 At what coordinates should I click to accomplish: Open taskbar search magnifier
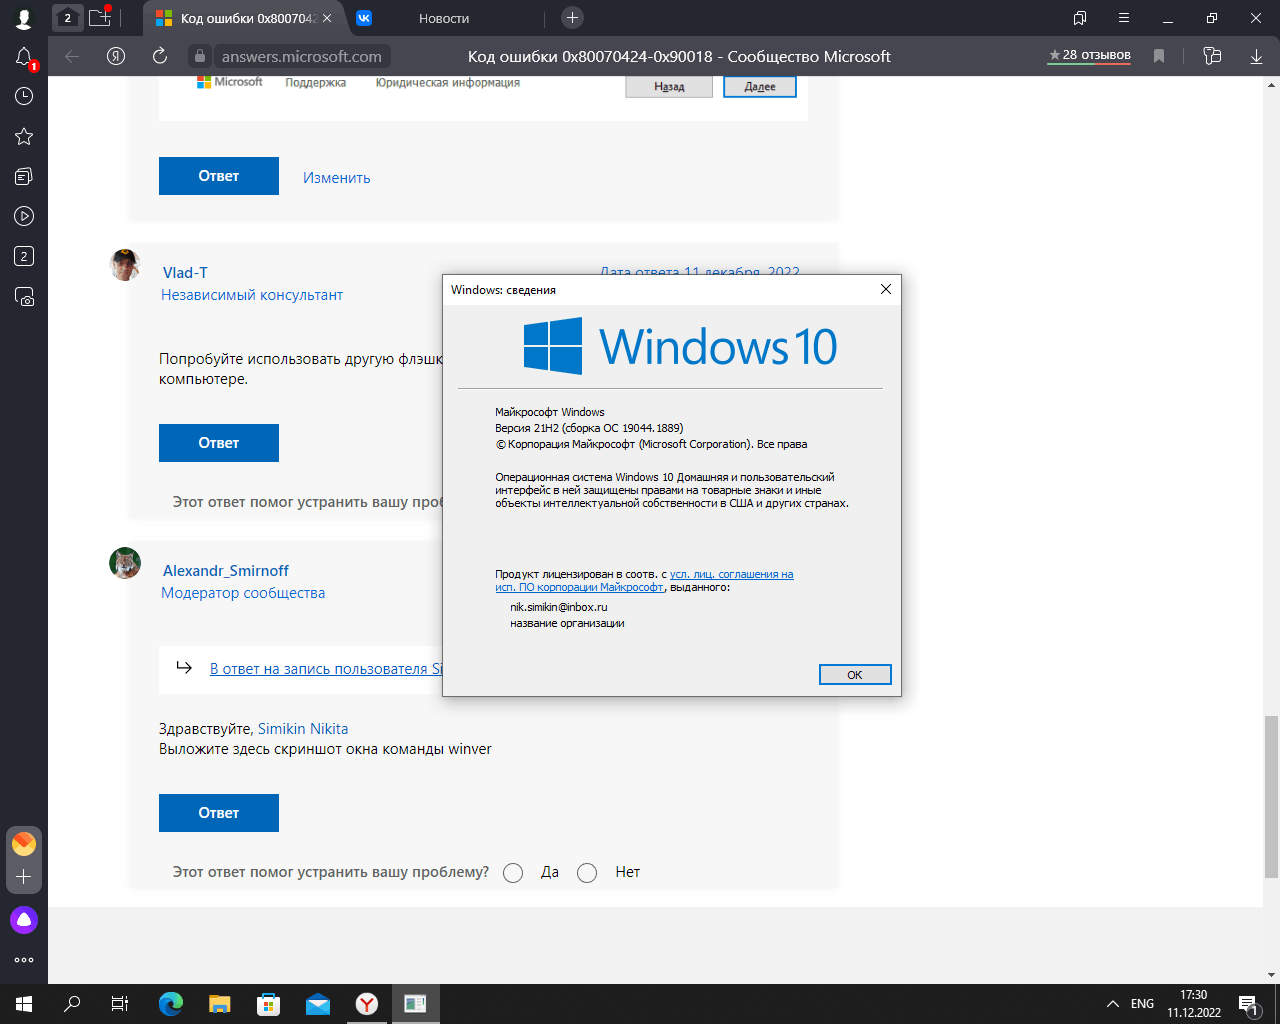click(72, 1004)
